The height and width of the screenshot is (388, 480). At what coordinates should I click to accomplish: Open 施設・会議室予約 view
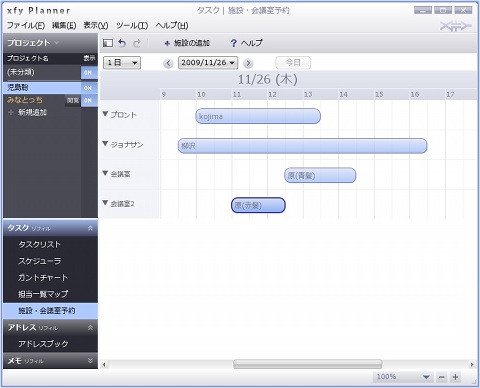coord(50,311)
